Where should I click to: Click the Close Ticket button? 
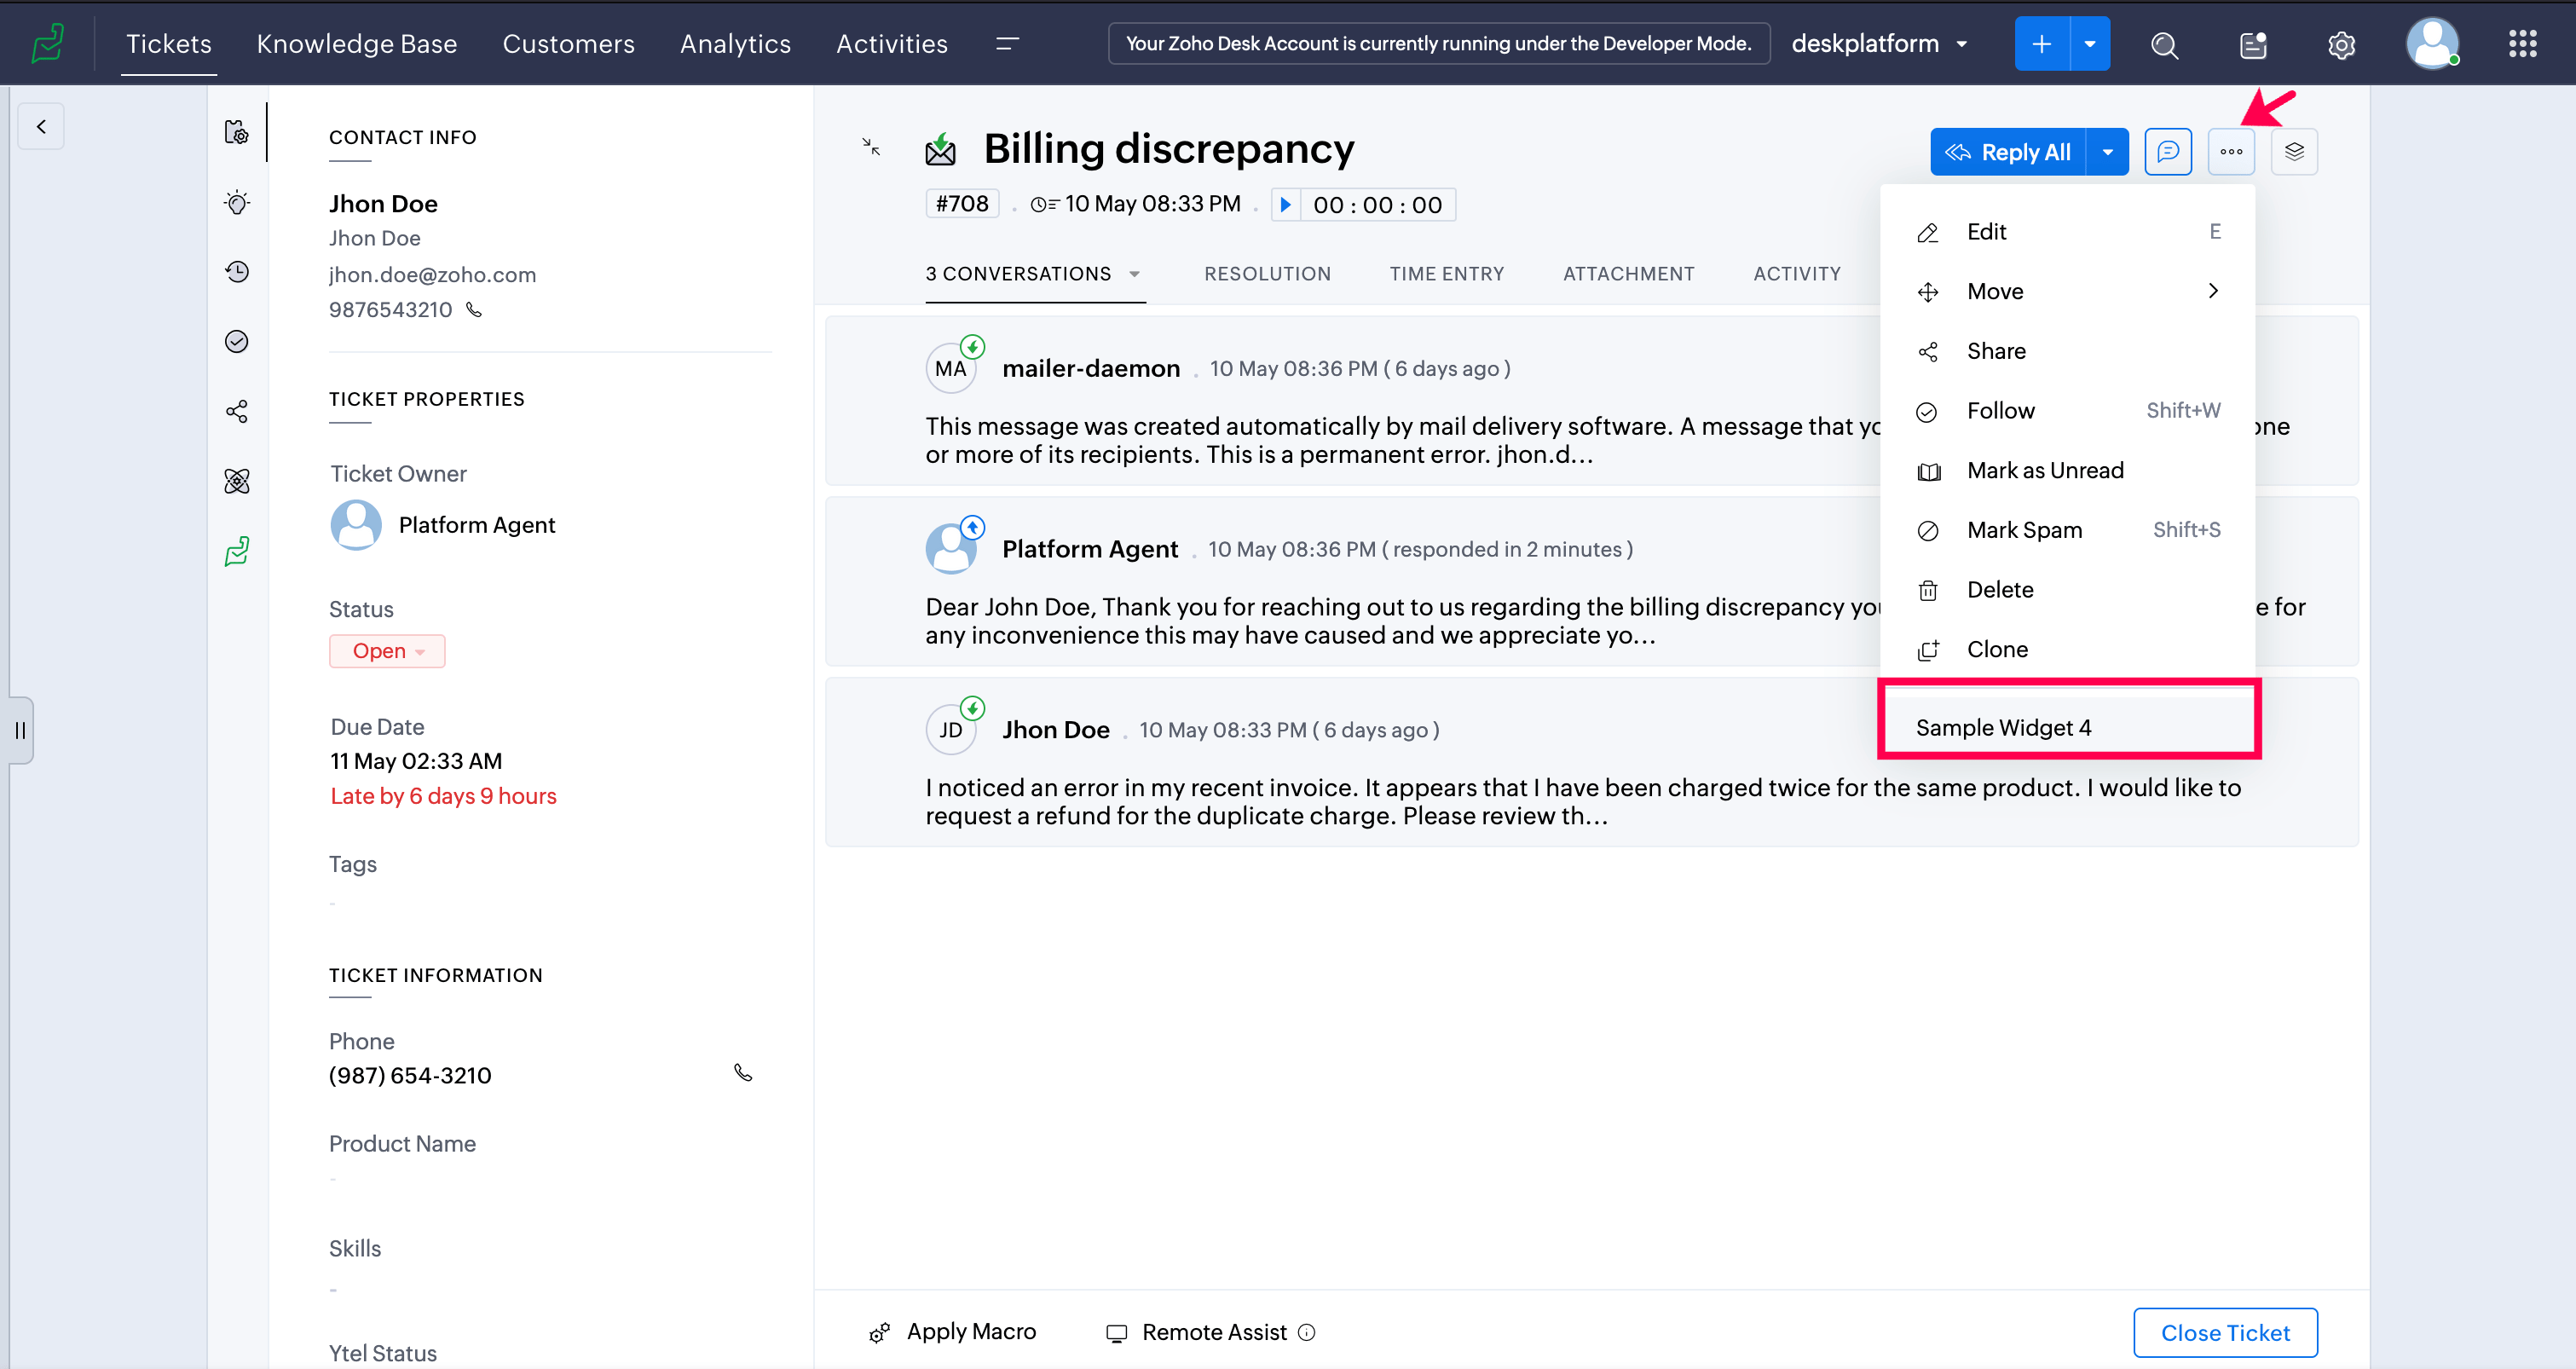click(x=2224, y=1333)
